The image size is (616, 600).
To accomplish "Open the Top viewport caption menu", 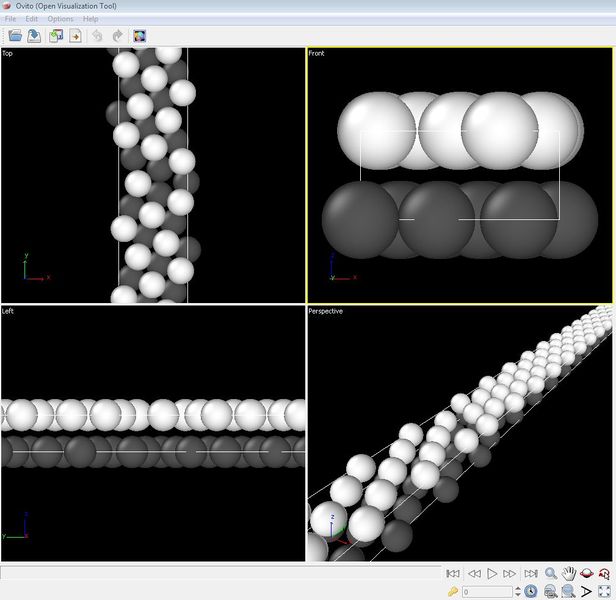I will [8, 53].
